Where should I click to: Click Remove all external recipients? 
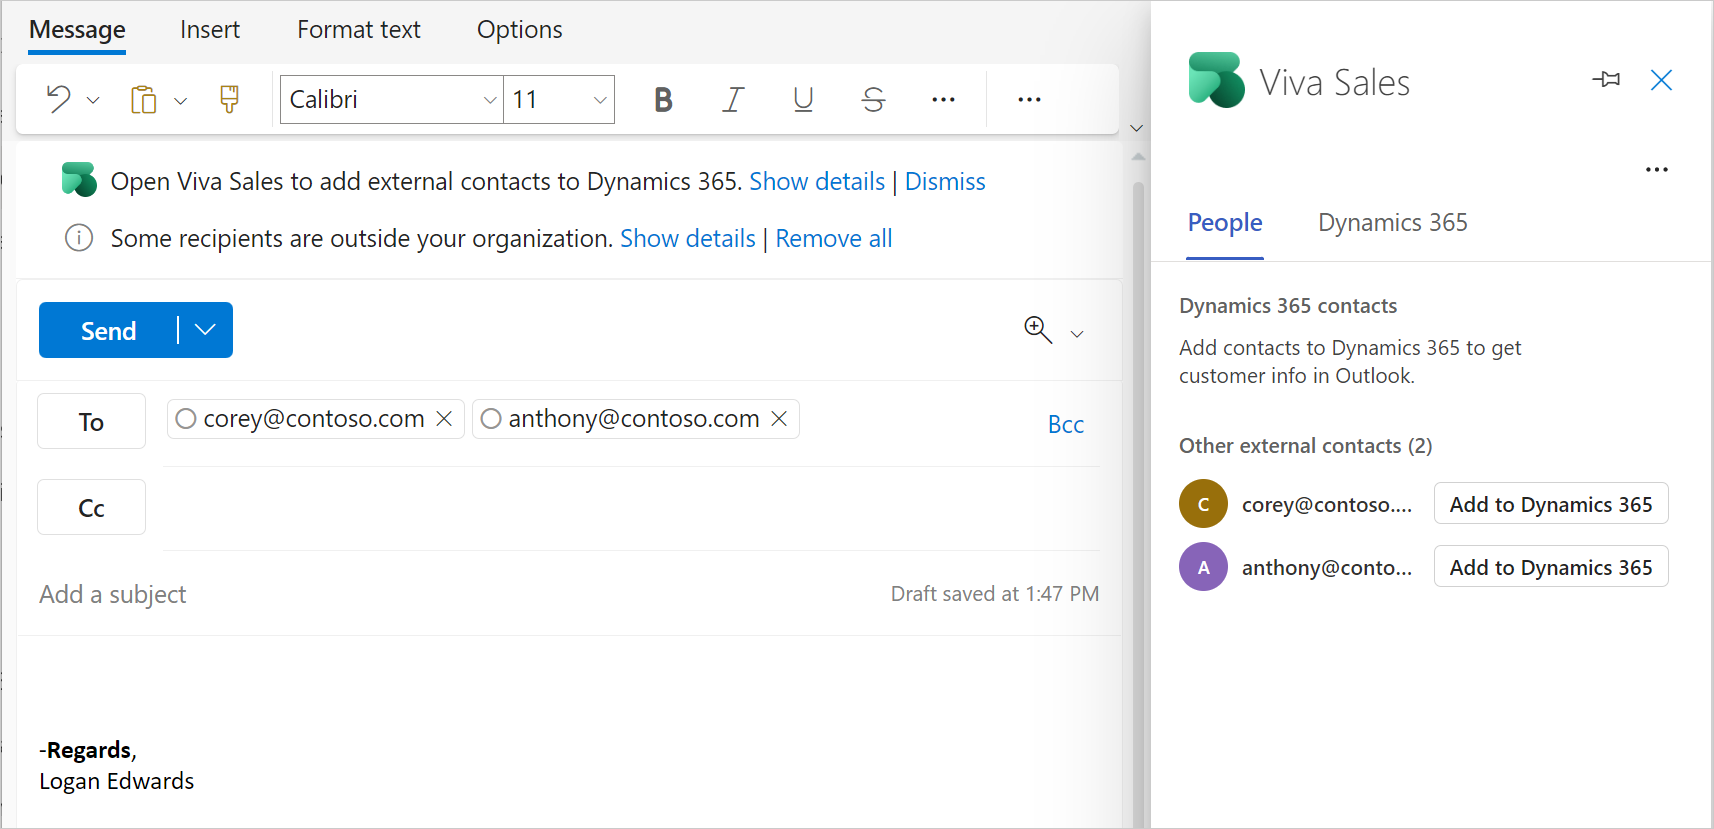(x=834, y=238)
